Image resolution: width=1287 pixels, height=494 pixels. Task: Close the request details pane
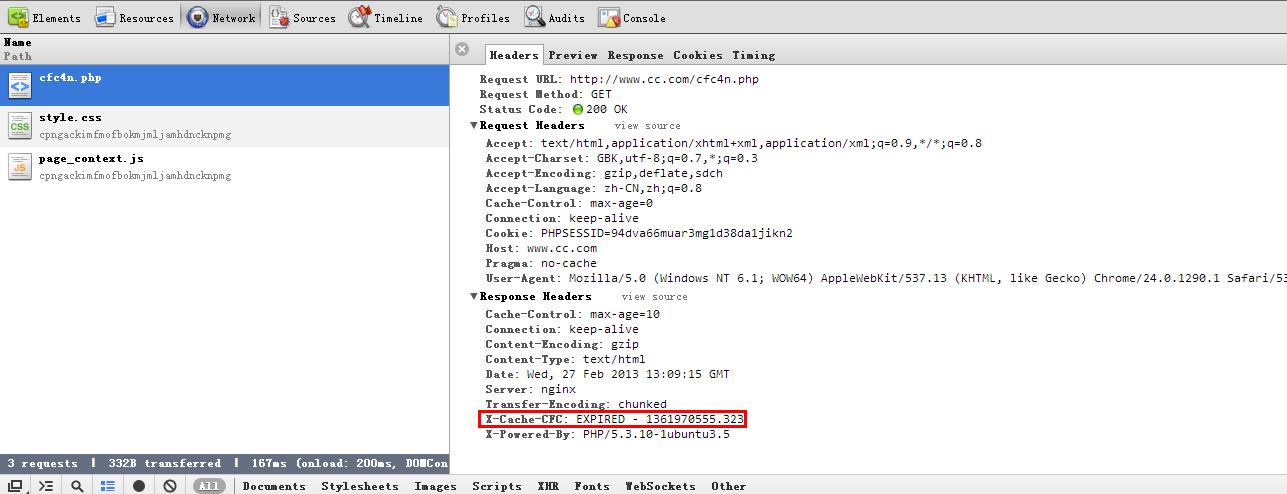click(462, 49)
